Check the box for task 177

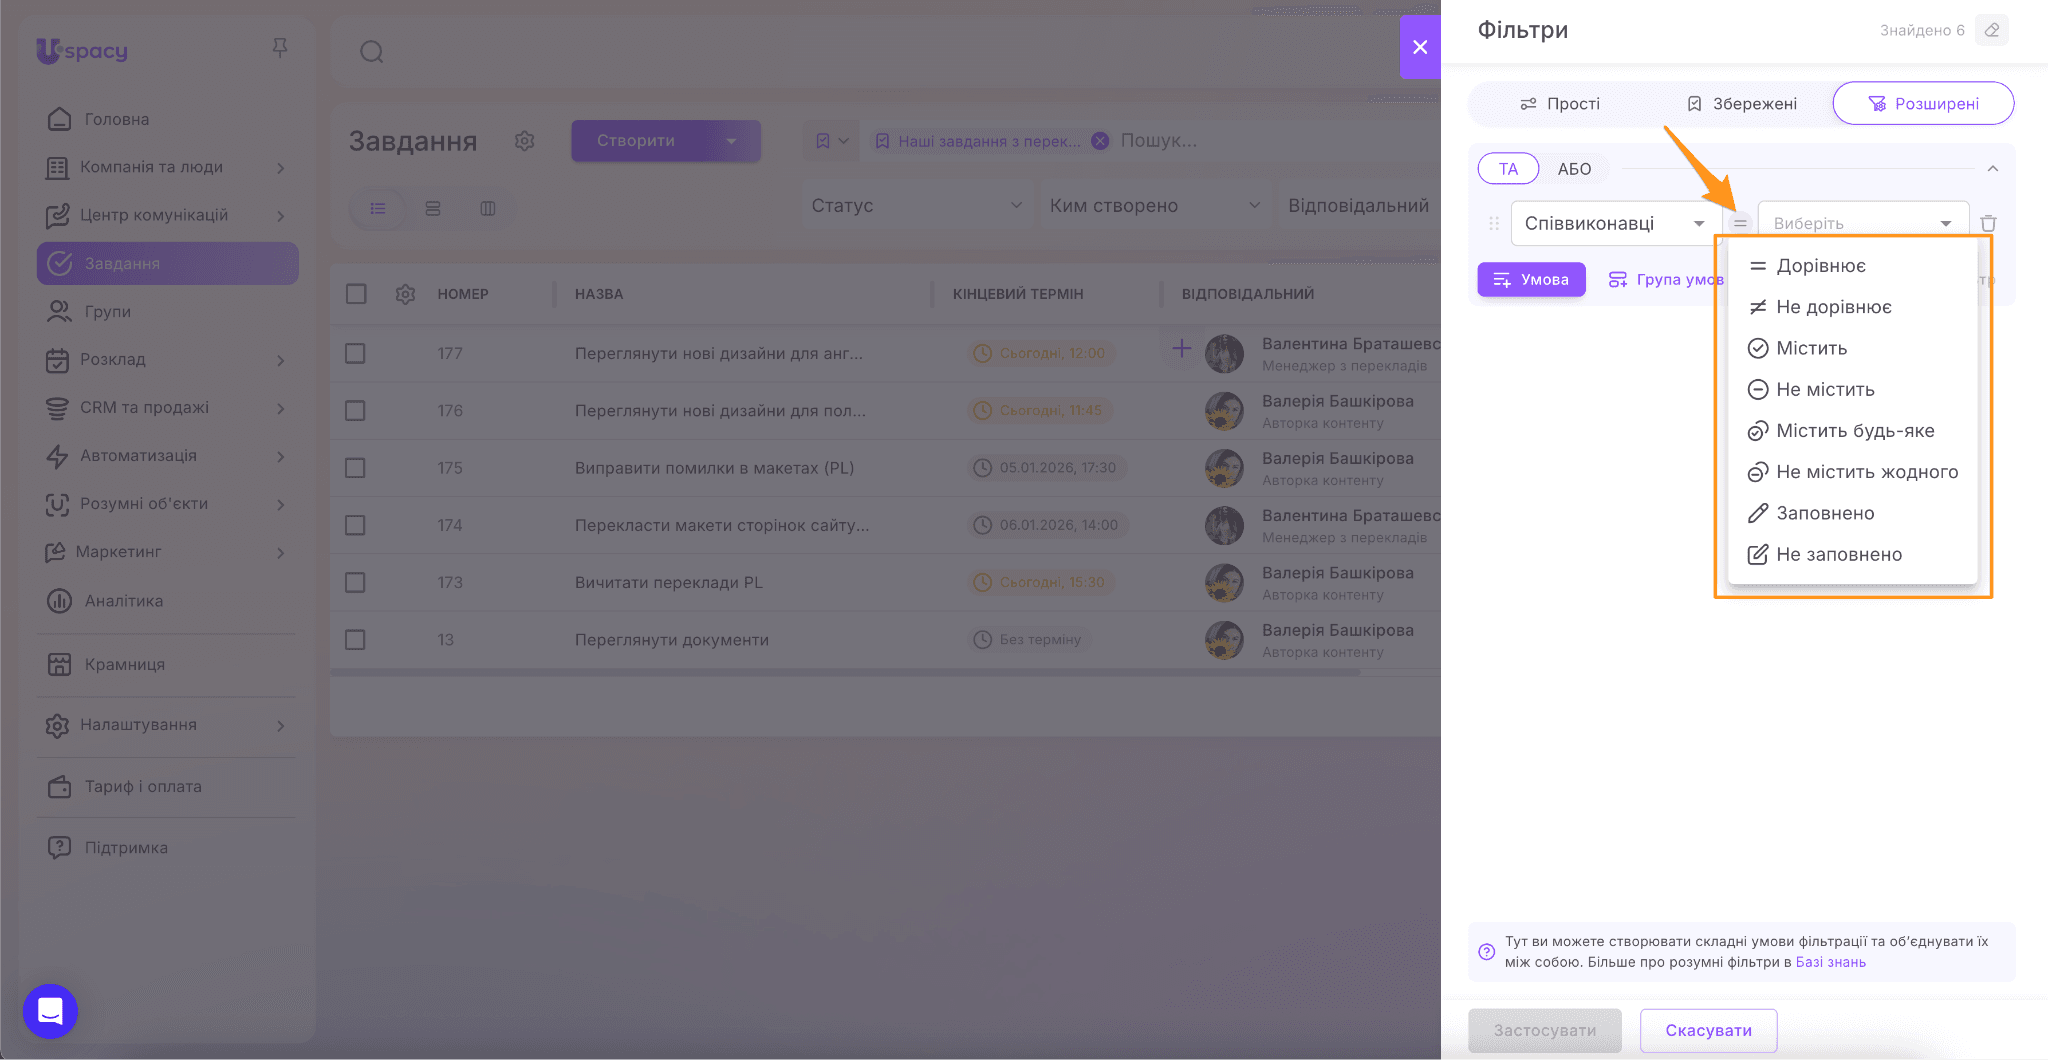click(355, 353)
